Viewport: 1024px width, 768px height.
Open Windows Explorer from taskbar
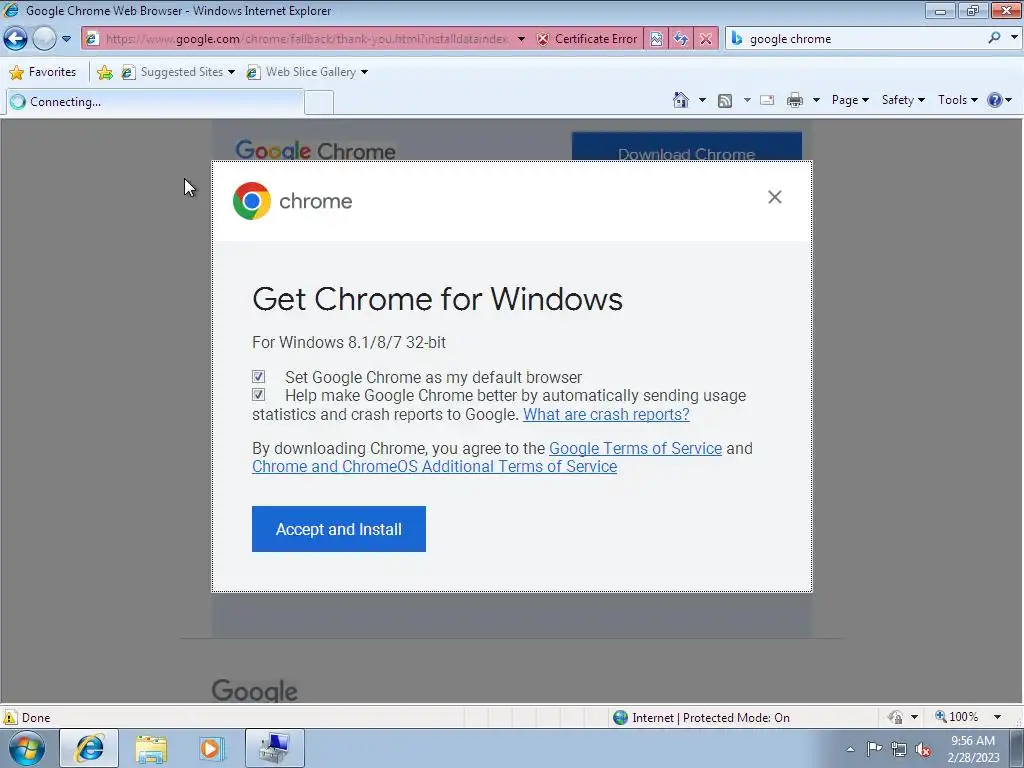tap(151, 750)
